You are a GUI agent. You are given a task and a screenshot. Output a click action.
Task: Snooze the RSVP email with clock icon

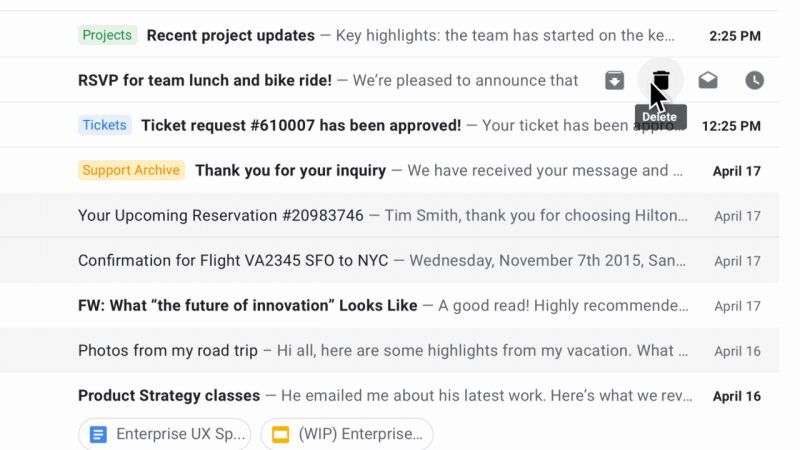point(754,80)
